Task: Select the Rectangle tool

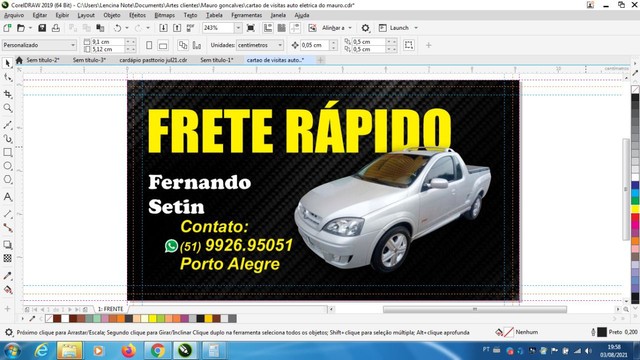Action: click(7, 152)
